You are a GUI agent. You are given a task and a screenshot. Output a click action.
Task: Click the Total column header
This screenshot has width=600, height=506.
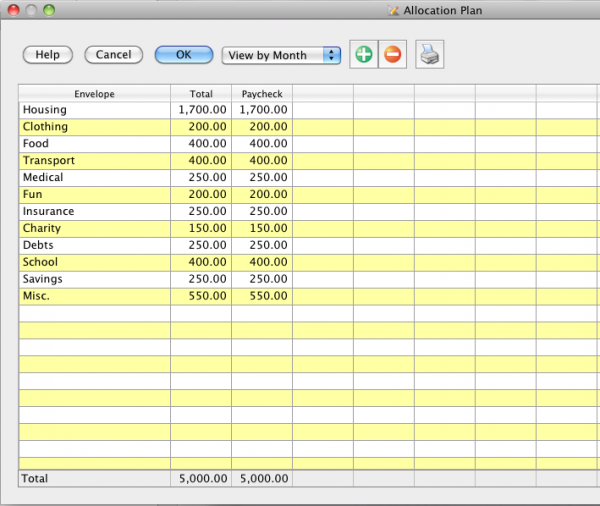coord(201,94)
